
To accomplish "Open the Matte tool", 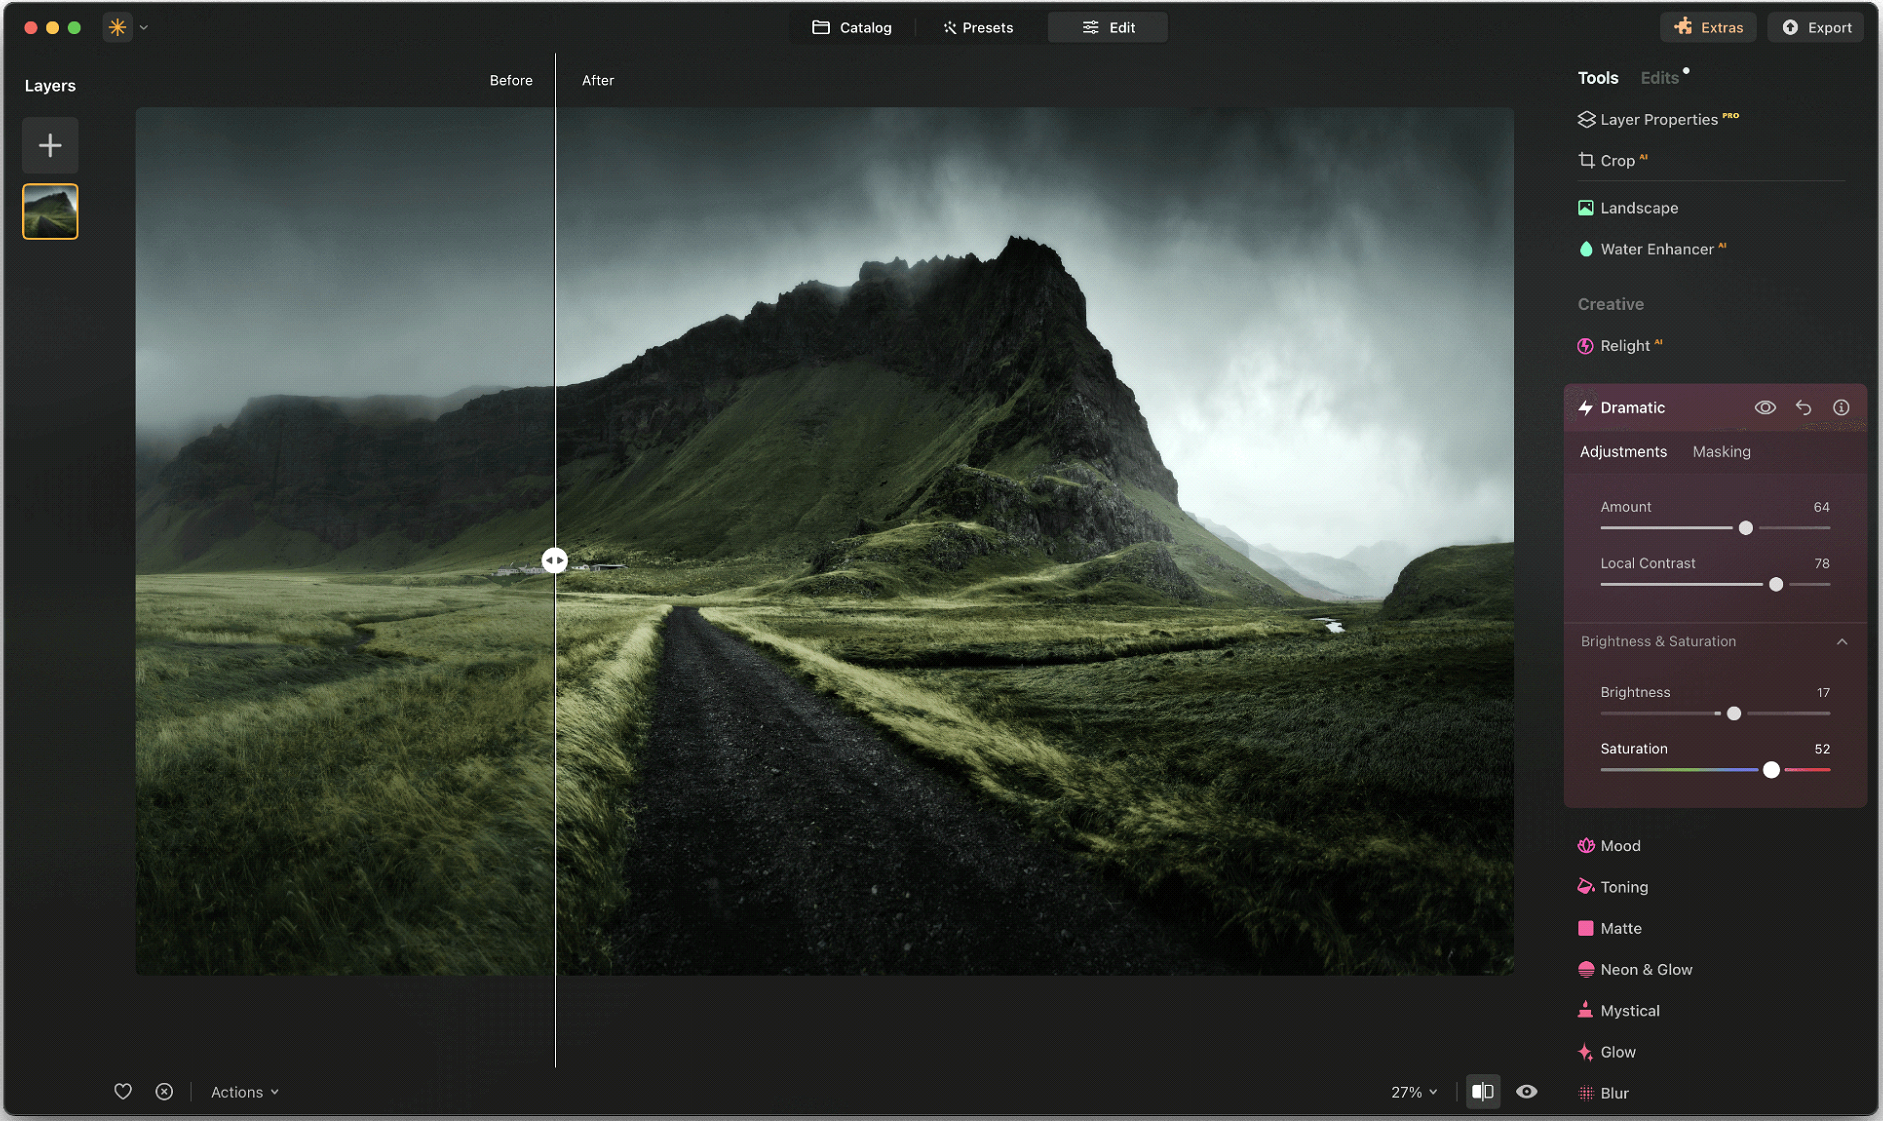I will [1610, 928].
